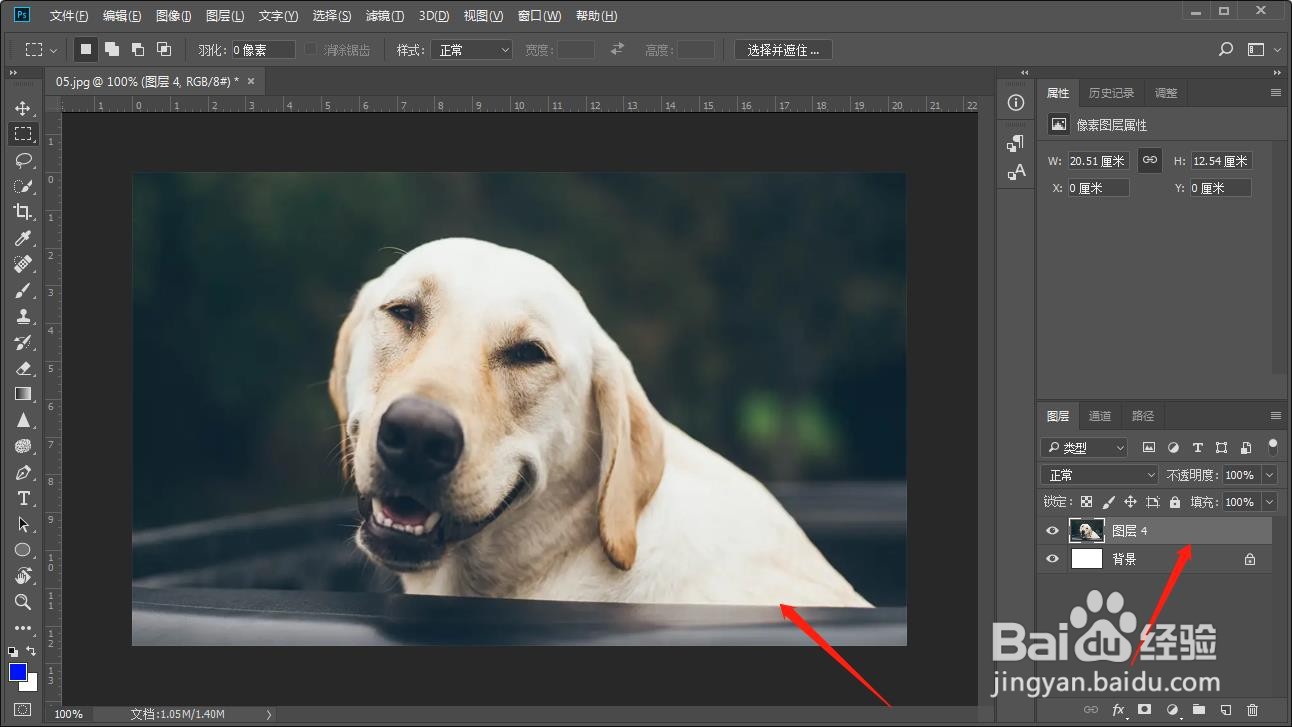Enable add to selection mode
Image resolution: width=1292 pixels, height=727 pixels.
pos(112,49)
